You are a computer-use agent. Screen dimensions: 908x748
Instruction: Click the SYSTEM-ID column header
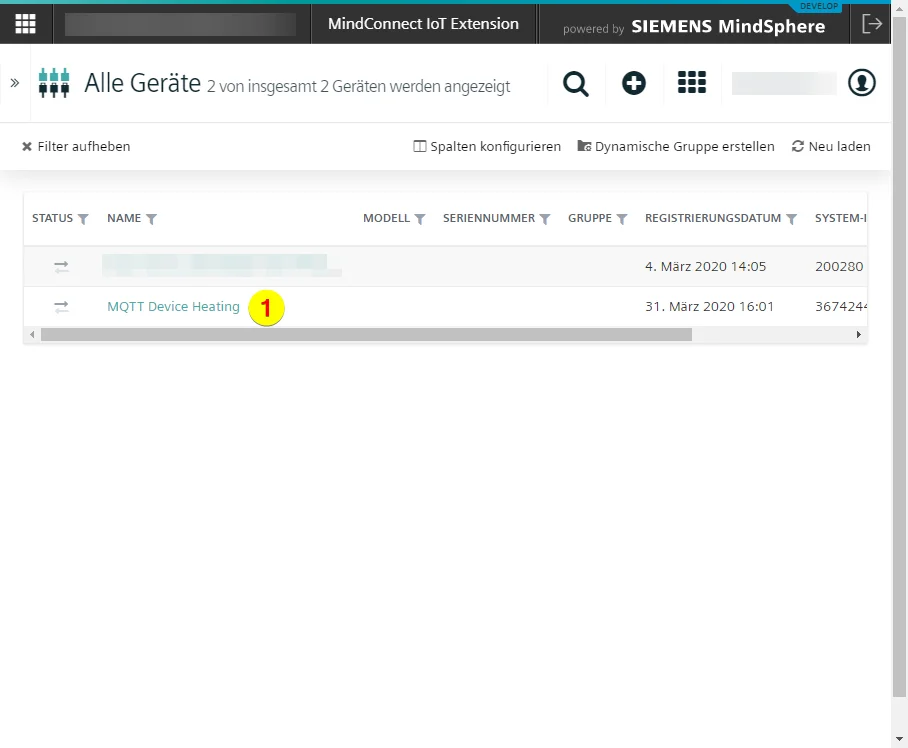pos(841,218)
